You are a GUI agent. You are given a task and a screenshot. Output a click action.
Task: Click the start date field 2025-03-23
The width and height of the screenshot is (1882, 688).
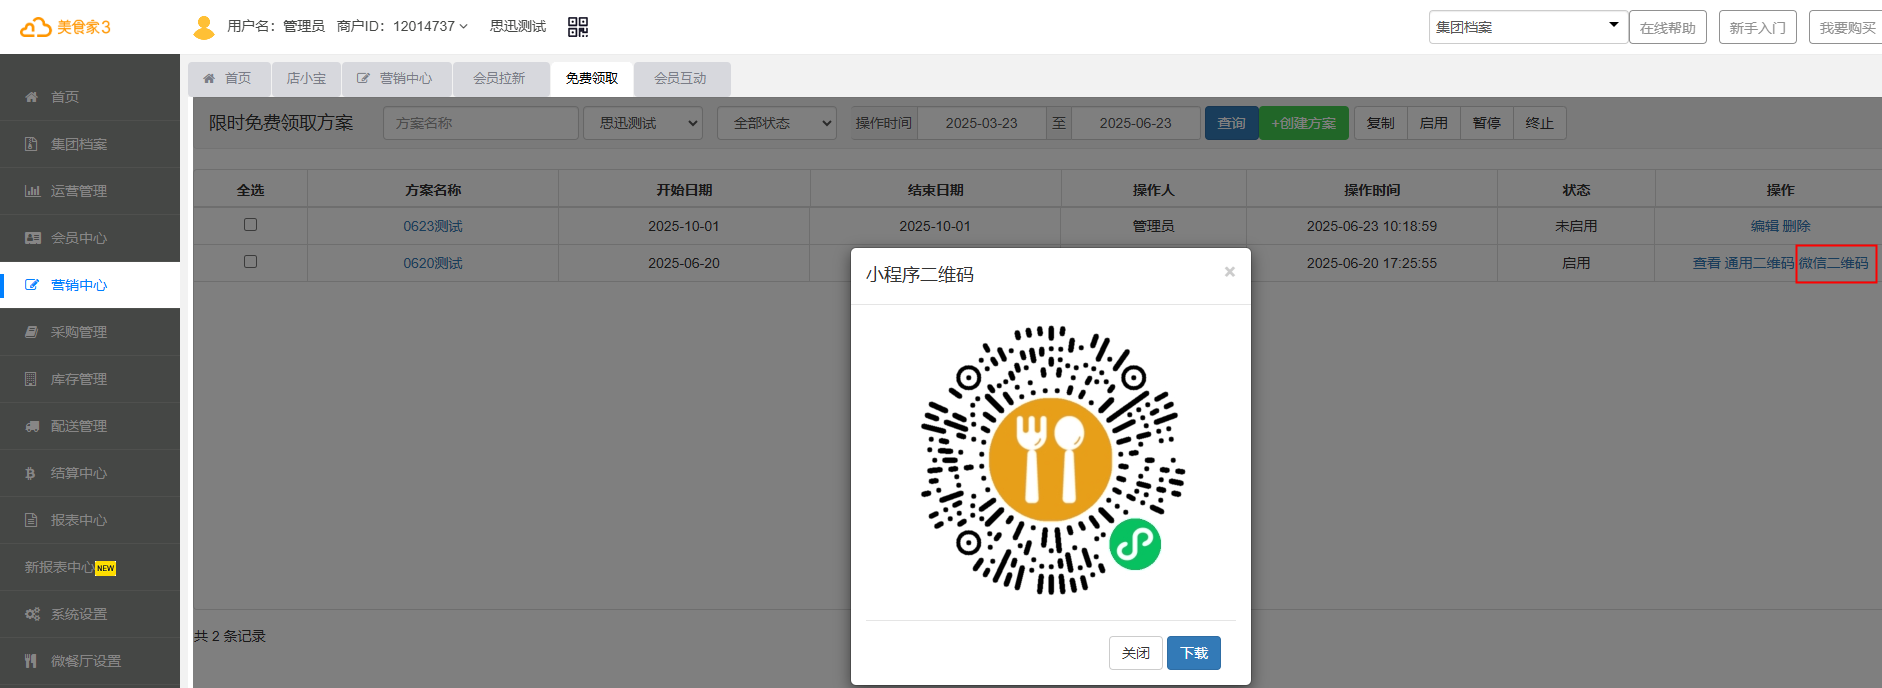pyautogui.click(x=982, y=123)
